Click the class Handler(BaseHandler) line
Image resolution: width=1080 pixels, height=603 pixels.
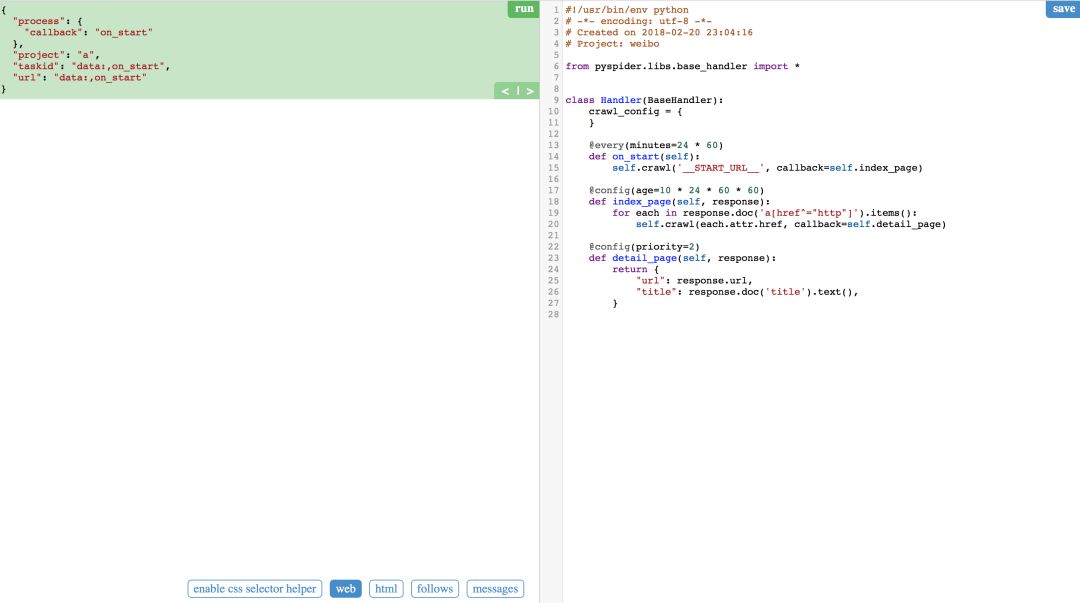coord(645,100)
